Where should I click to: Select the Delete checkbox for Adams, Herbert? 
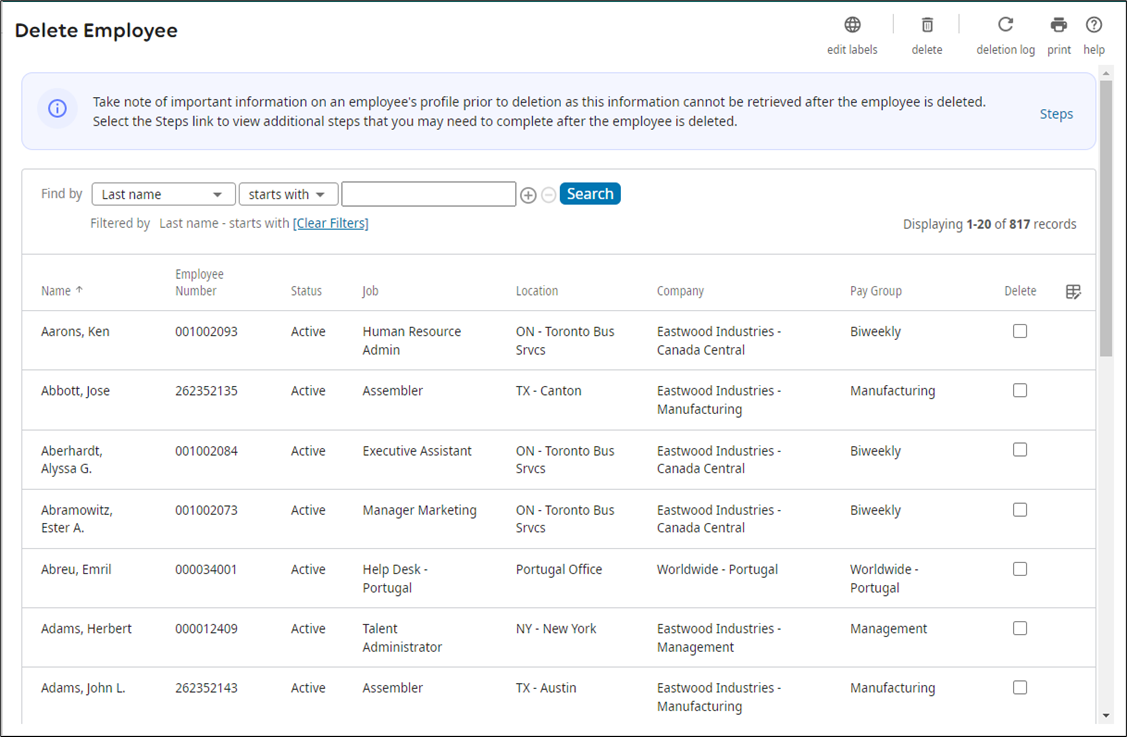pyautogui.click(x=1020, y=628)
